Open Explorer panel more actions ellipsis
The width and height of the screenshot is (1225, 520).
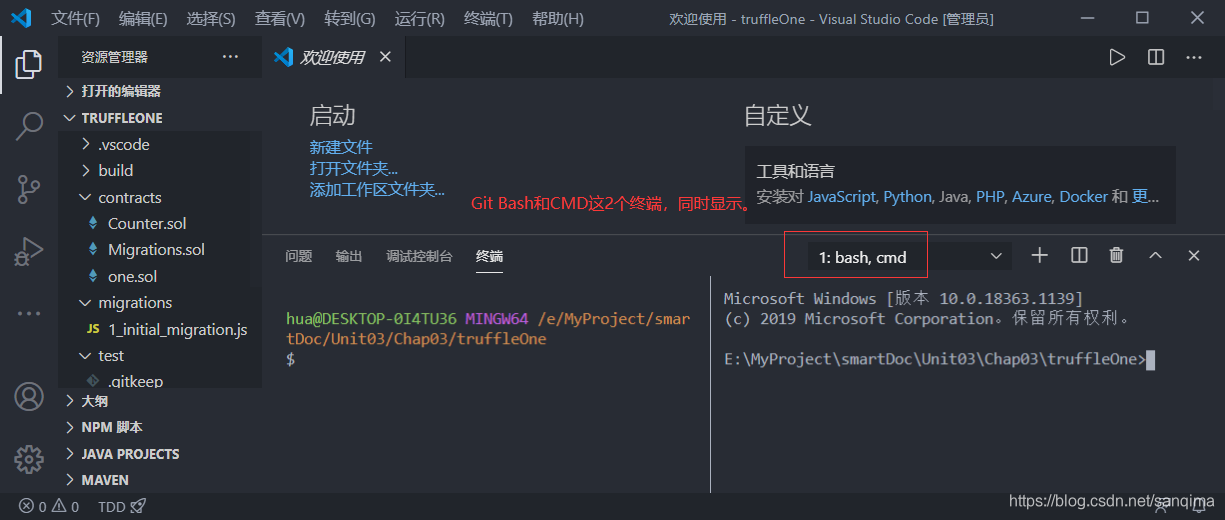click(231, 57)
